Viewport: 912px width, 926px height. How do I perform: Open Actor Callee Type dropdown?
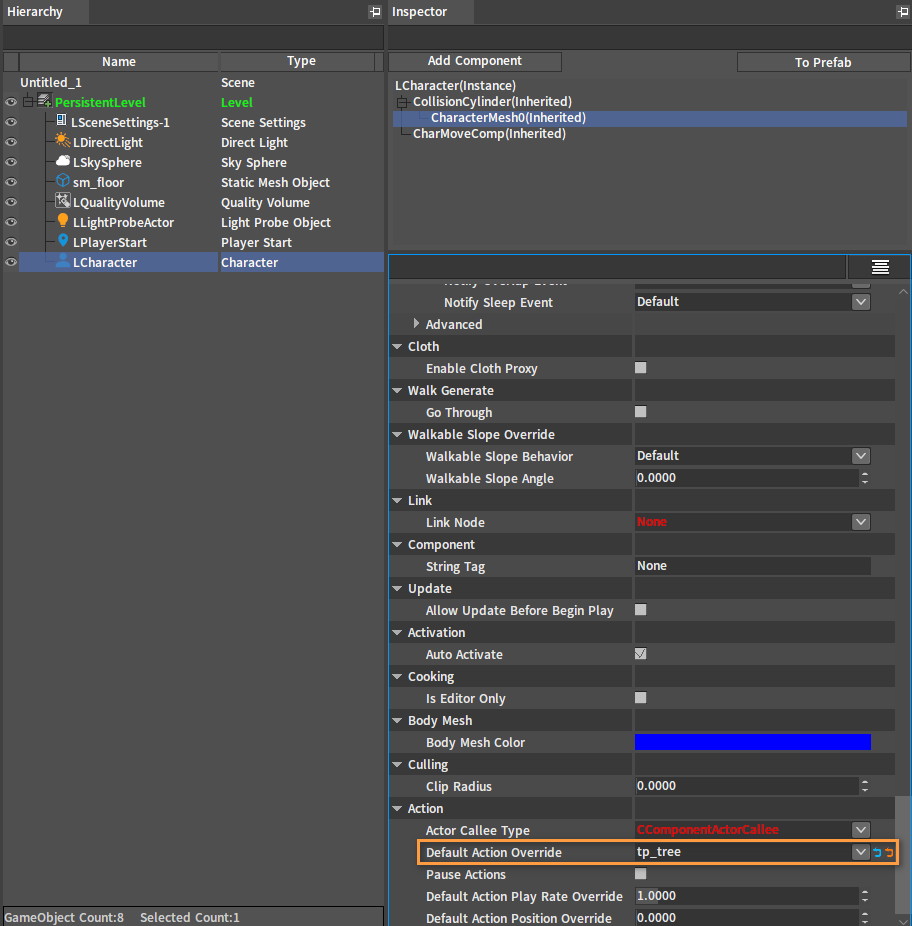pos(861,830)
